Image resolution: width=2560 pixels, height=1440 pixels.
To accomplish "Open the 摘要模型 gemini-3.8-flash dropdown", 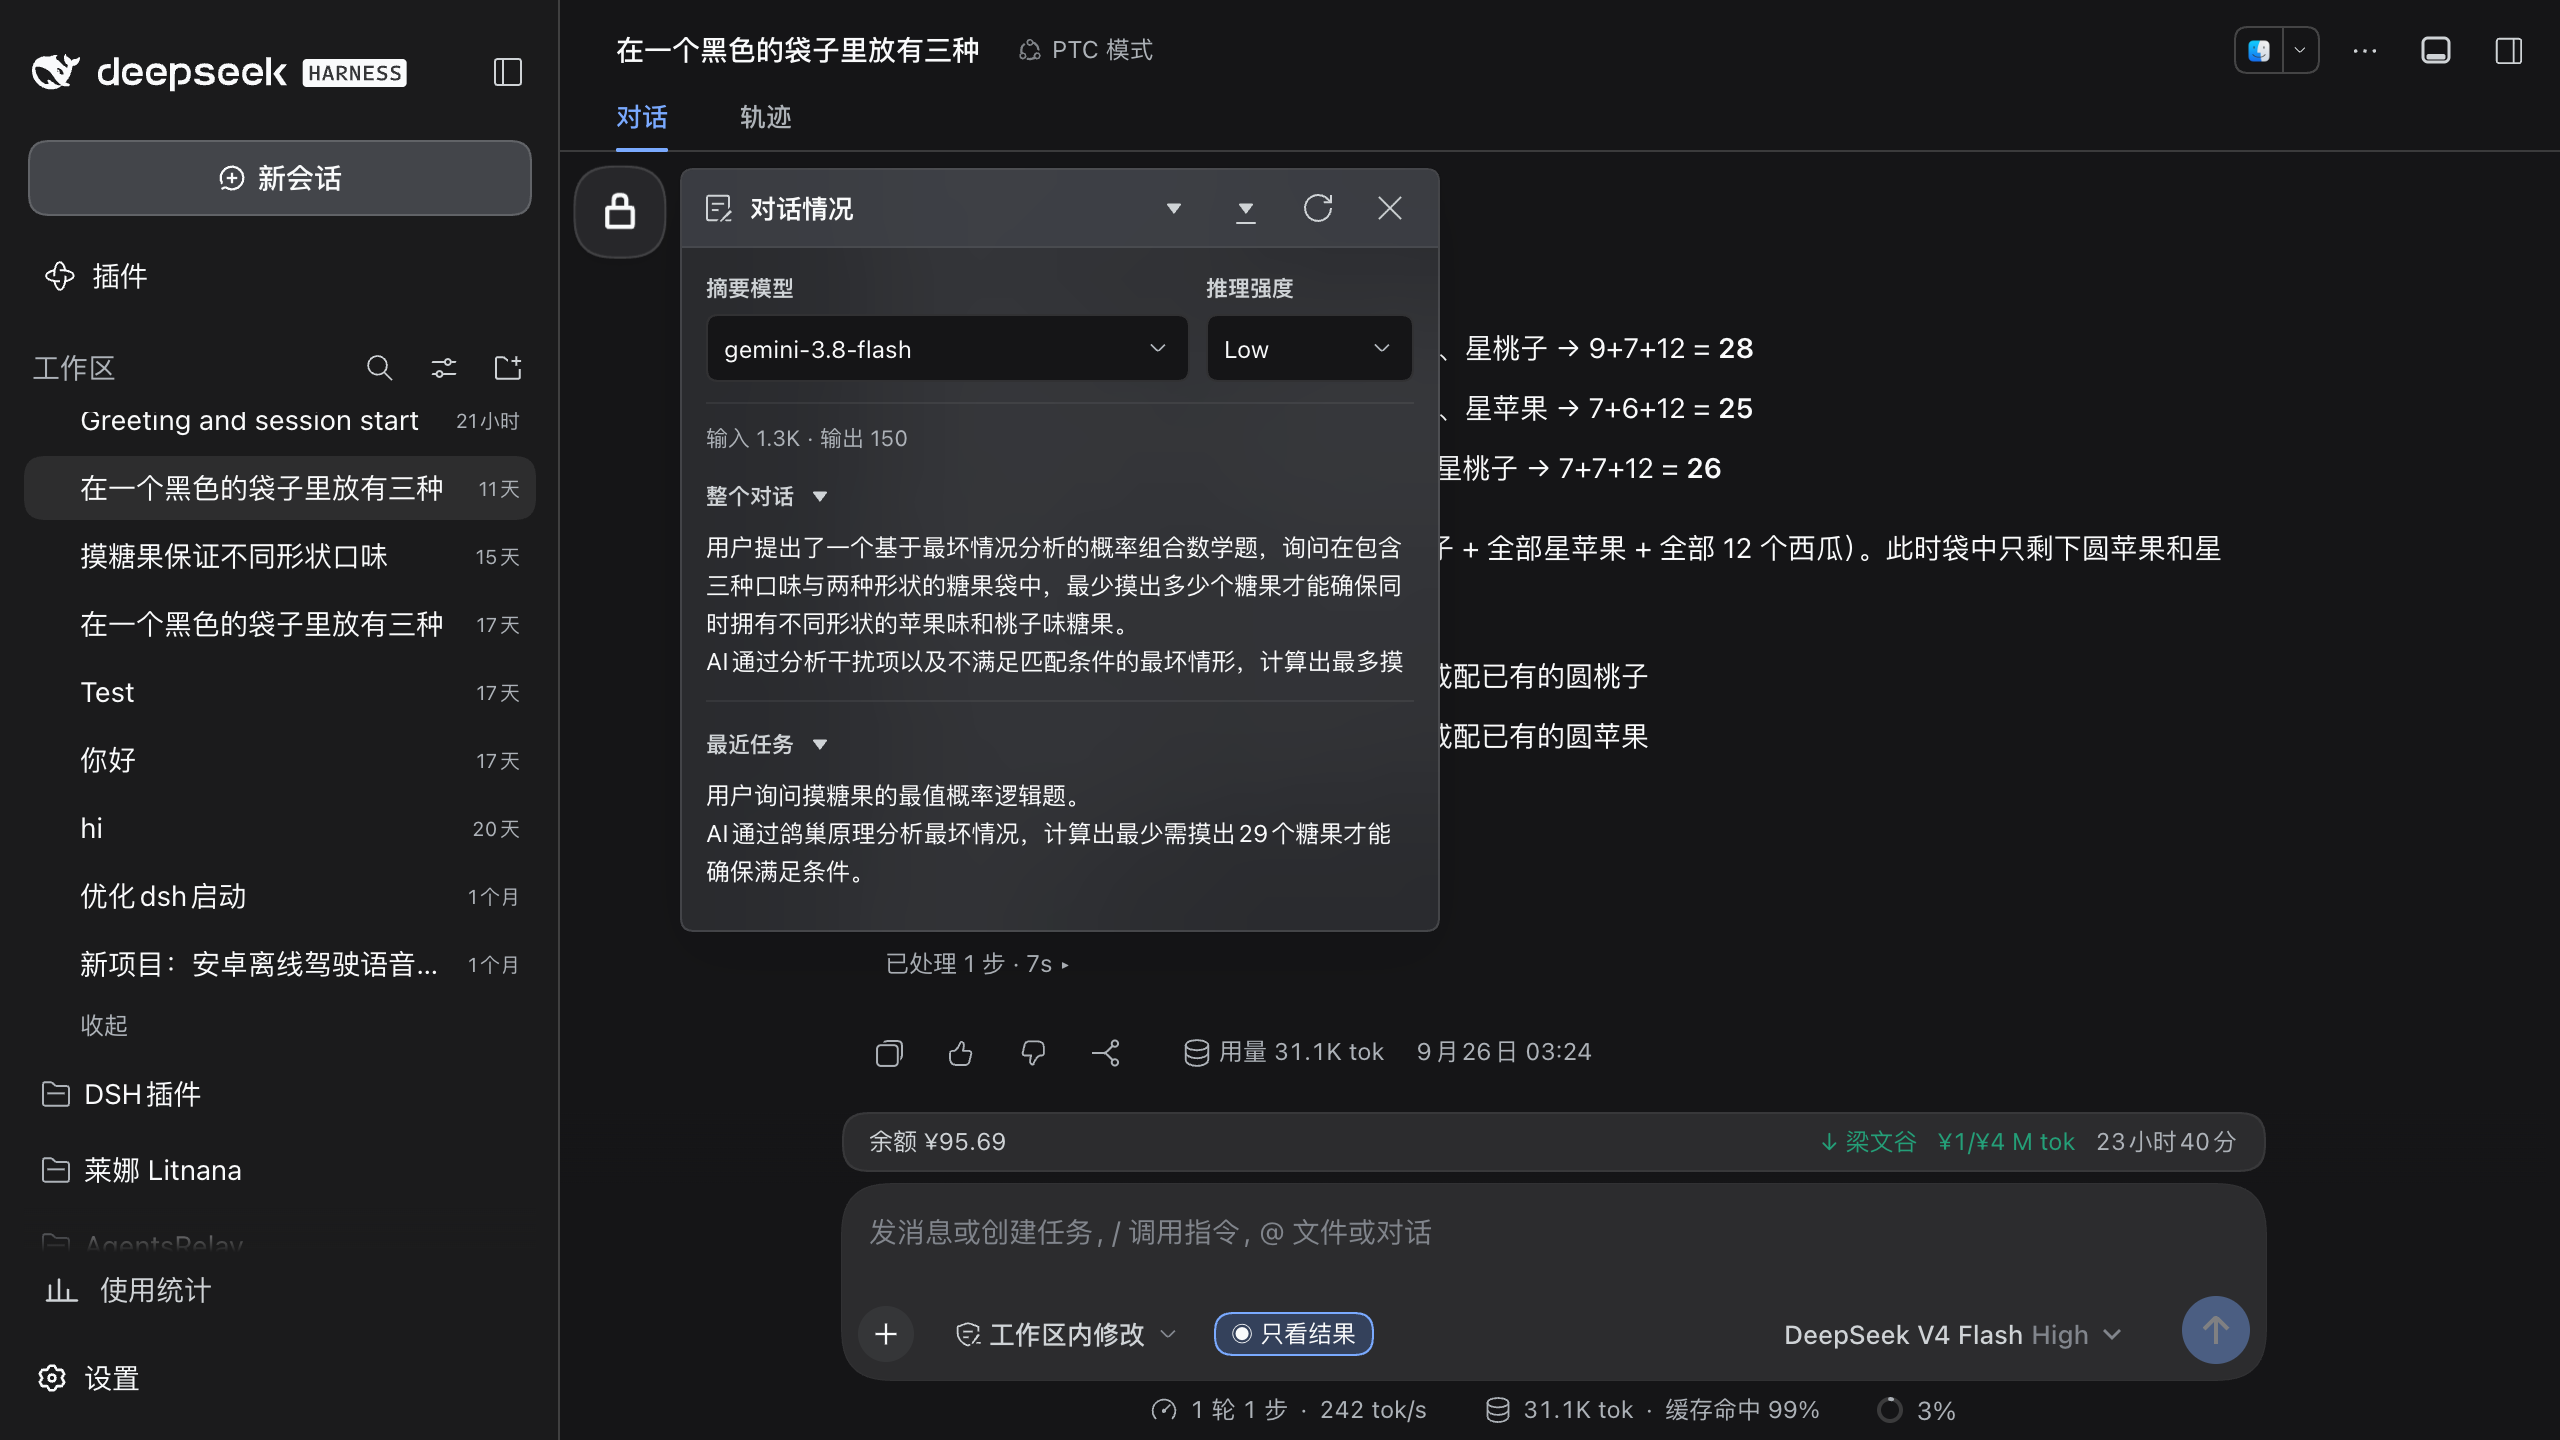I will pyautogui.click(x=947, y=349).
